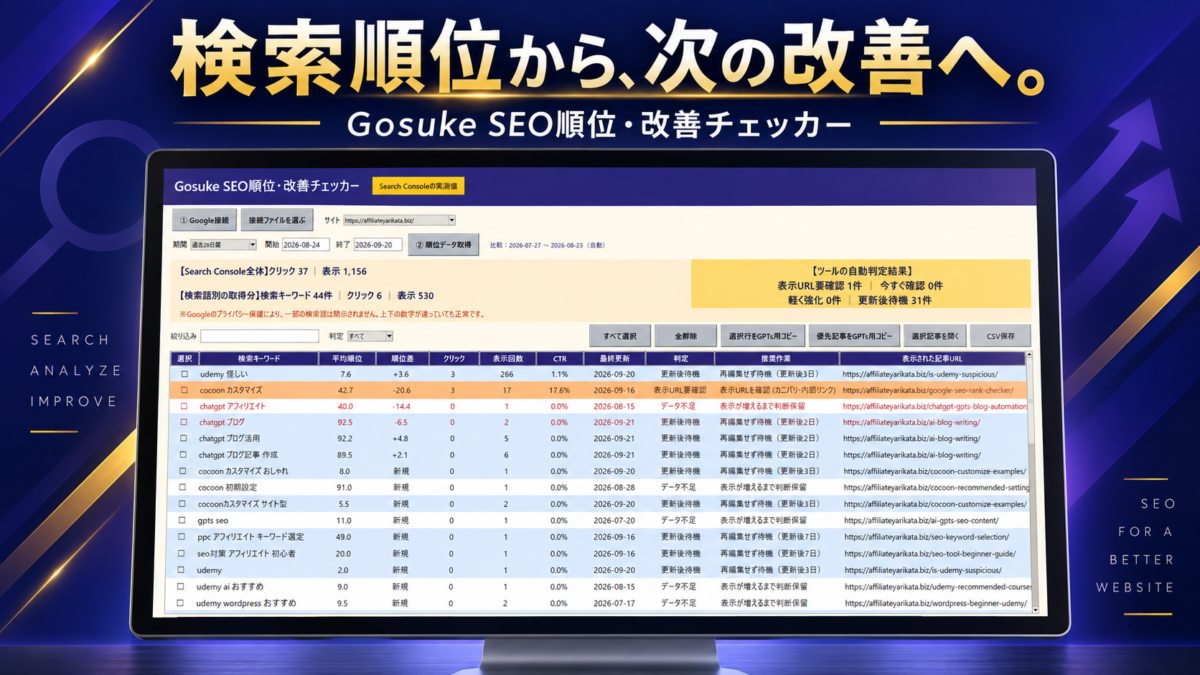
Task: Click the -20.6 rank difference cell
Action: 402,390
